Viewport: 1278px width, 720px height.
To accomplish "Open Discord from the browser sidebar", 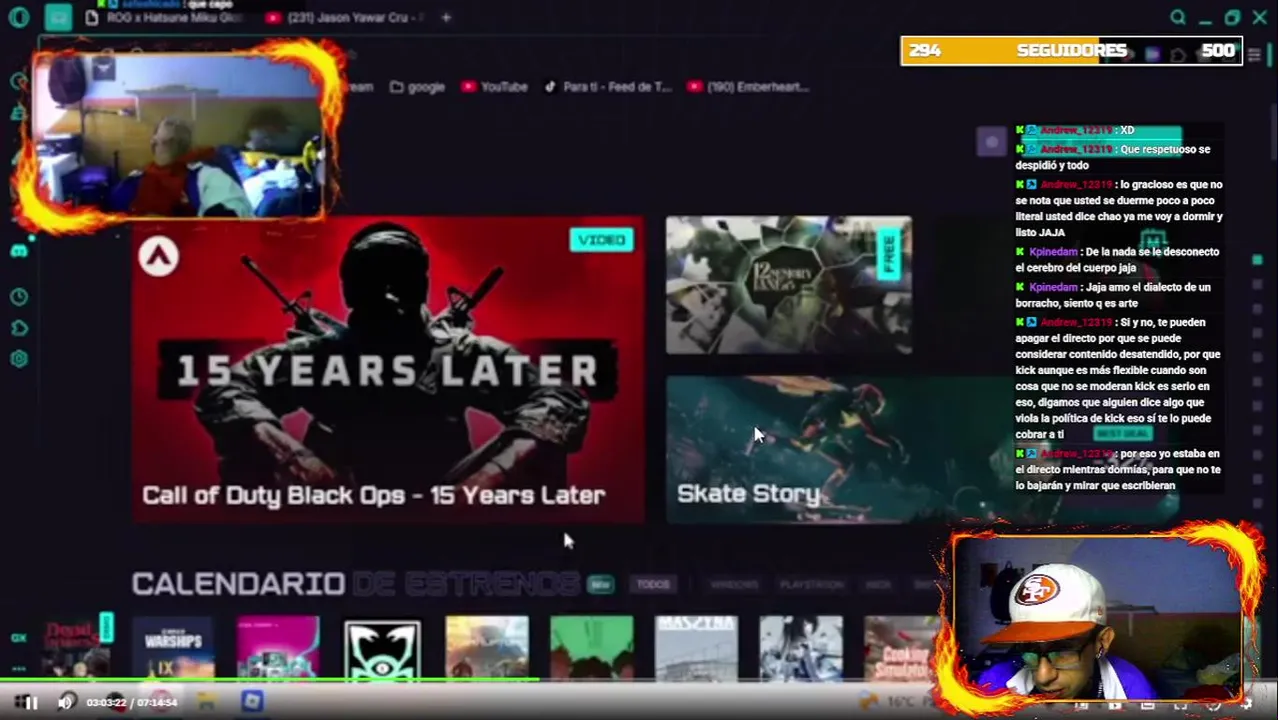I will [18, 250].
